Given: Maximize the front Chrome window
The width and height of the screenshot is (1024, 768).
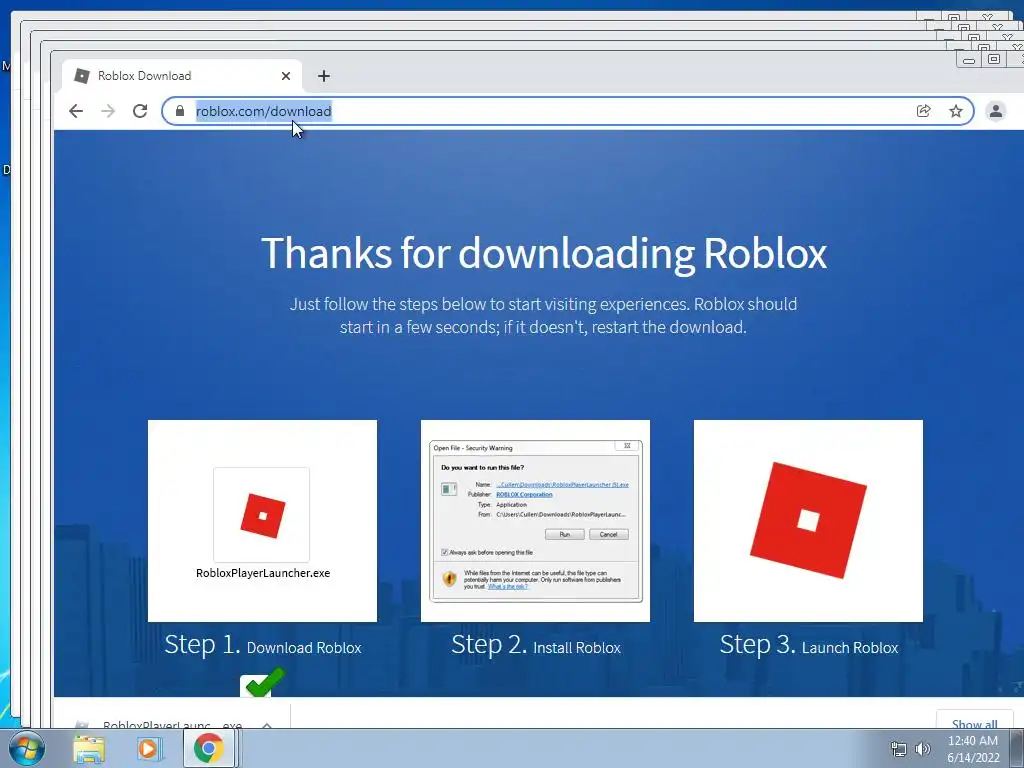Looking at the screenshot, I should (993, 59).
